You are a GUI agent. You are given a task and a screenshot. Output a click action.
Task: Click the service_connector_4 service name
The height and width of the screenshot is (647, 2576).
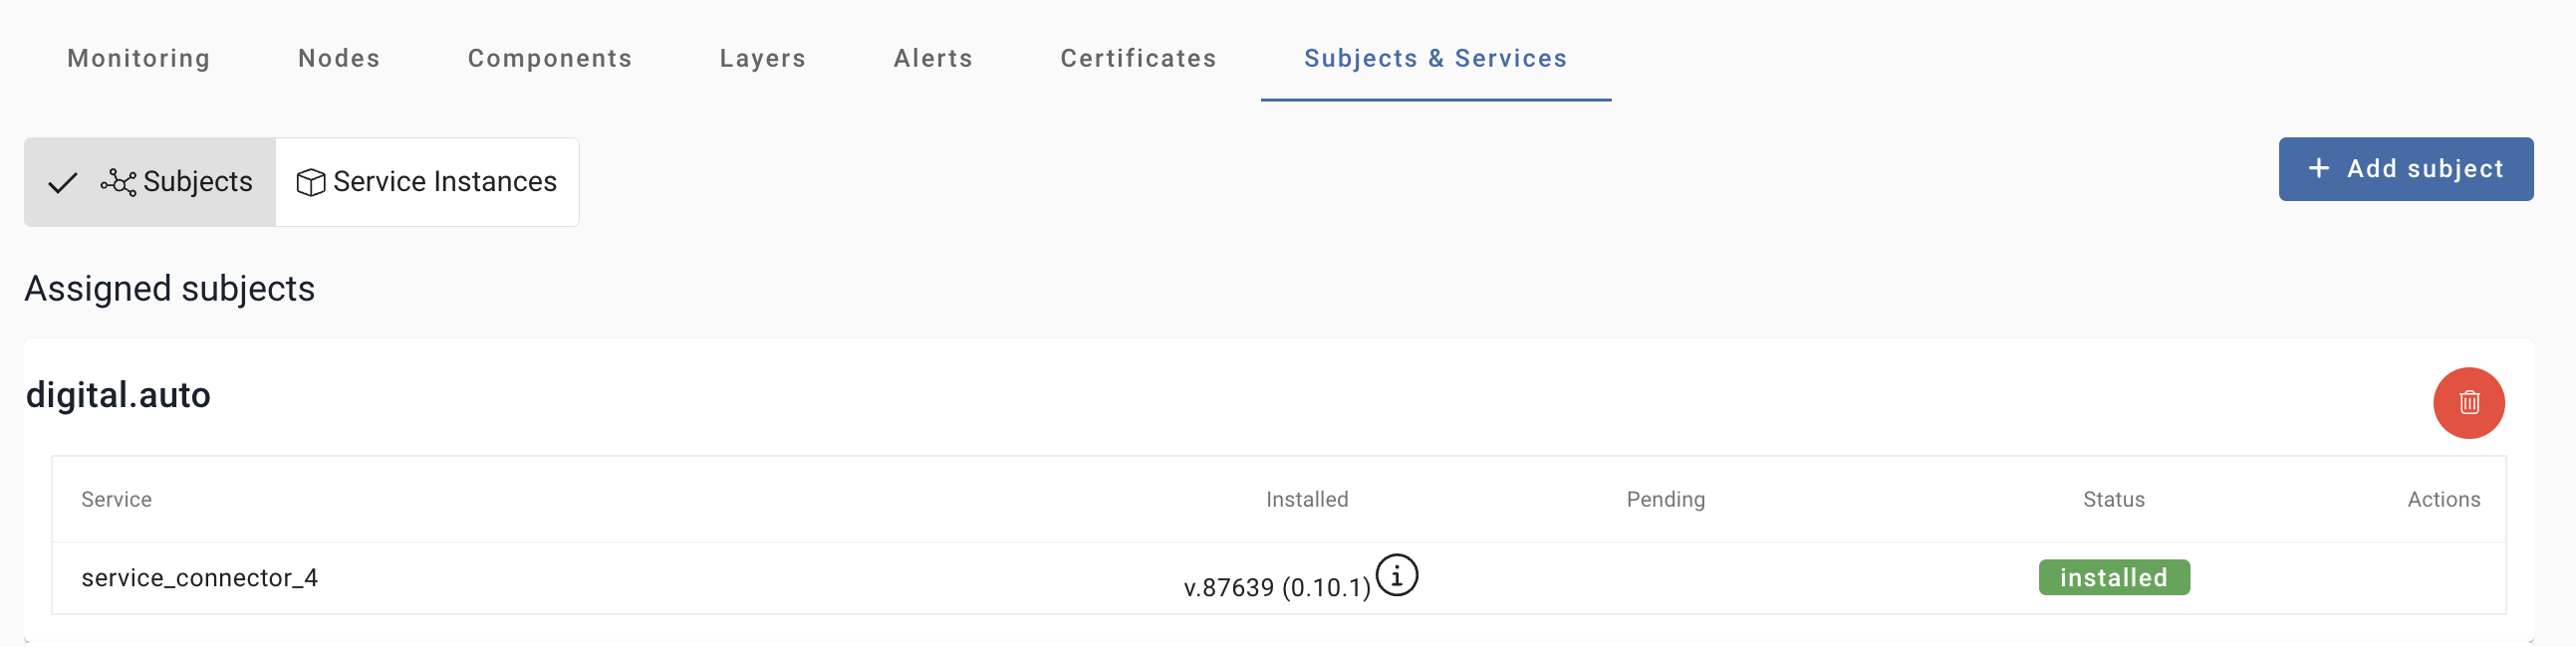(200, 578)
